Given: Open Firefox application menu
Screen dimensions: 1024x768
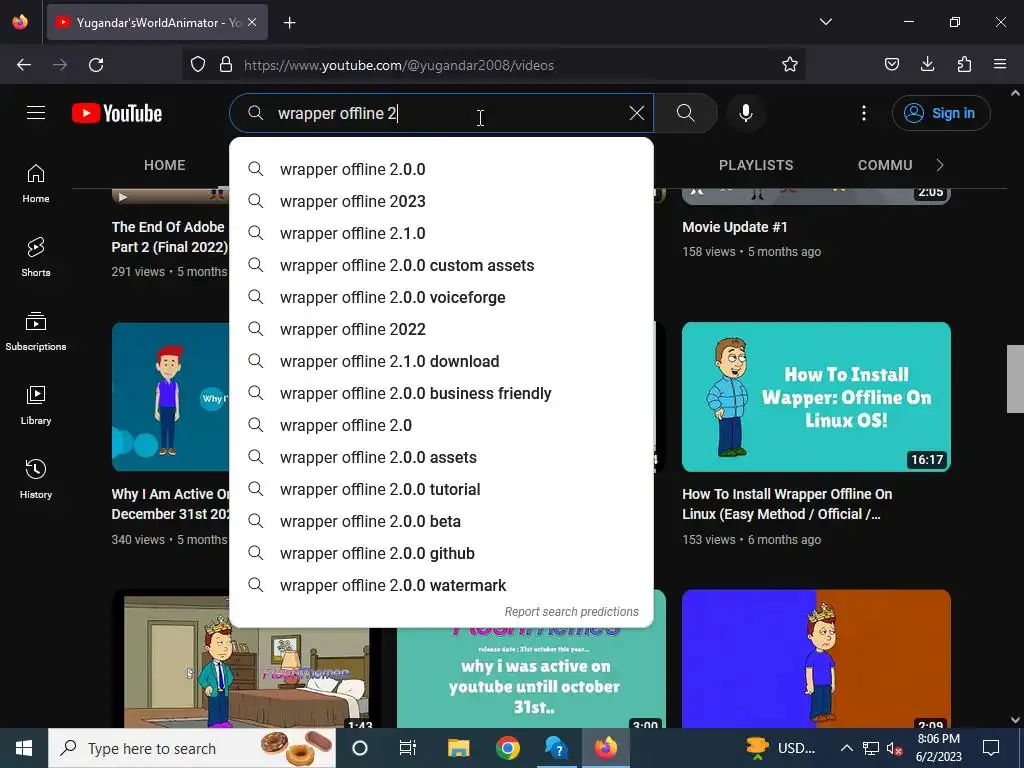Looking at the screenshot, I should coord(1000,65).
